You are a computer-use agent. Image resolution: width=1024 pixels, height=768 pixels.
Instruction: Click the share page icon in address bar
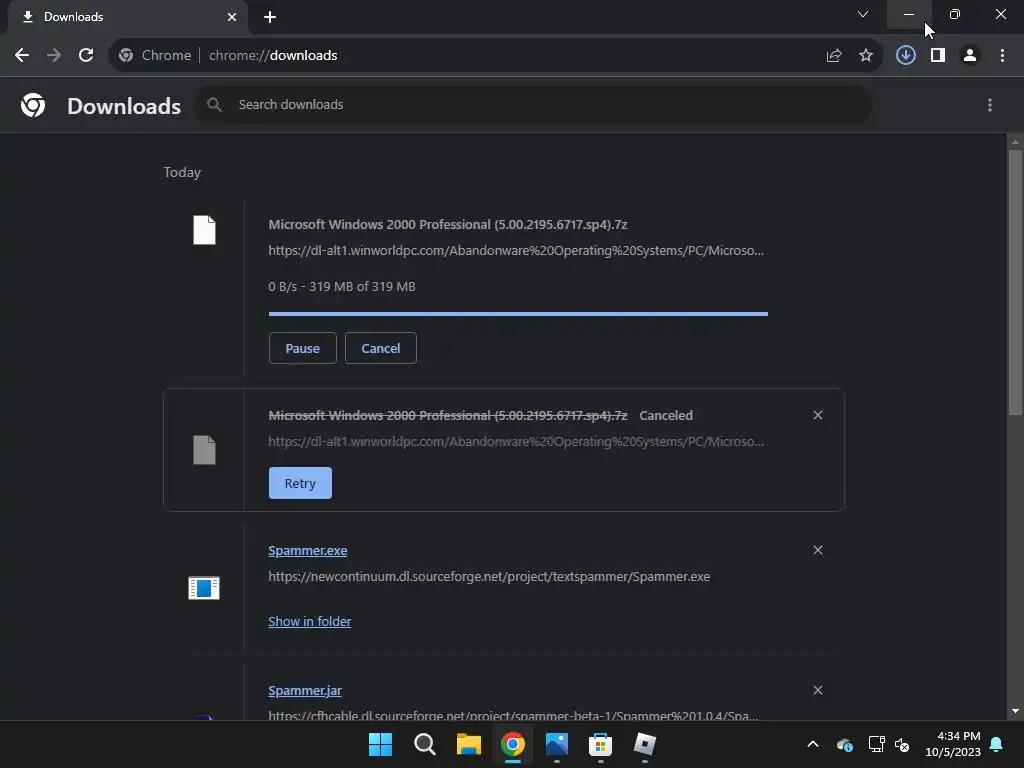click(x=834, y=56)
